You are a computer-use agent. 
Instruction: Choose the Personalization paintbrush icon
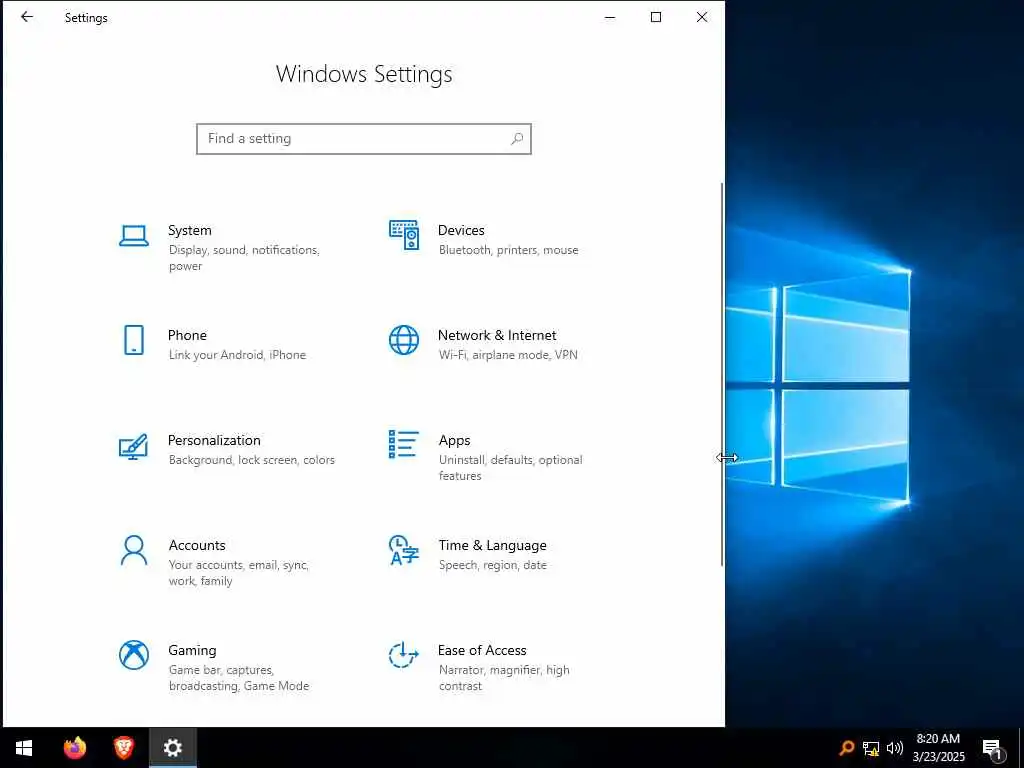pyautogui.click(x=133, y=447)
